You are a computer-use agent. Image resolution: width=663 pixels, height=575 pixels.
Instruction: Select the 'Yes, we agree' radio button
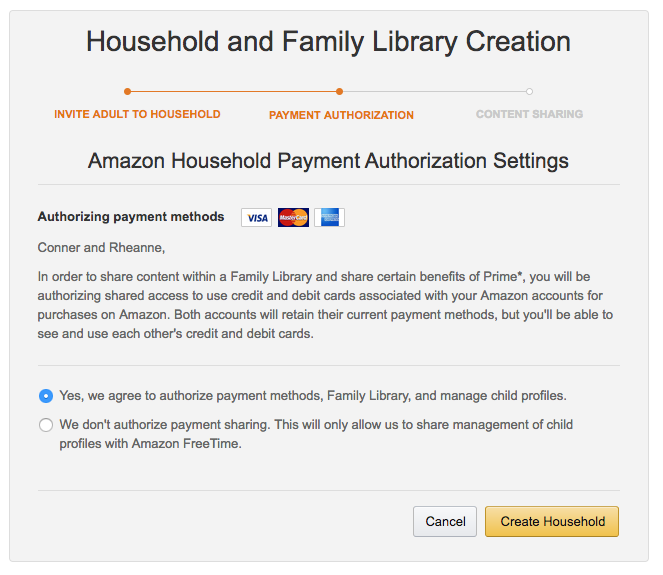[46, 396]
